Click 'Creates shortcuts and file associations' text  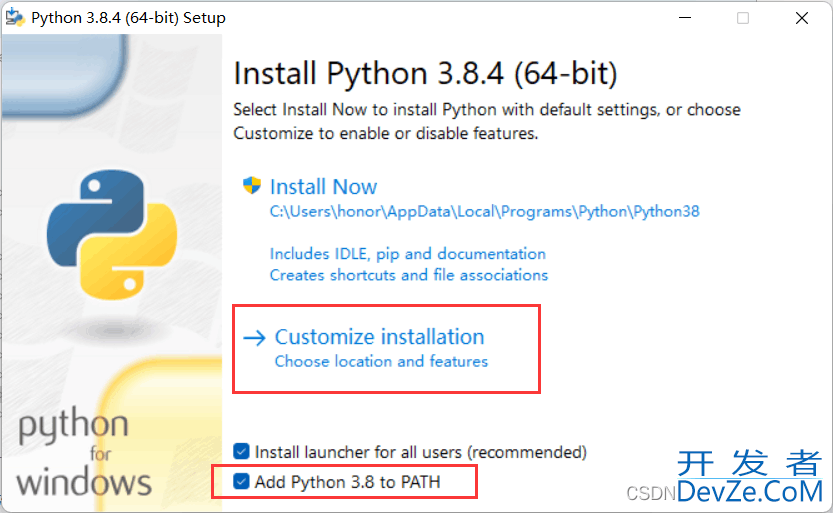(409, 275)
